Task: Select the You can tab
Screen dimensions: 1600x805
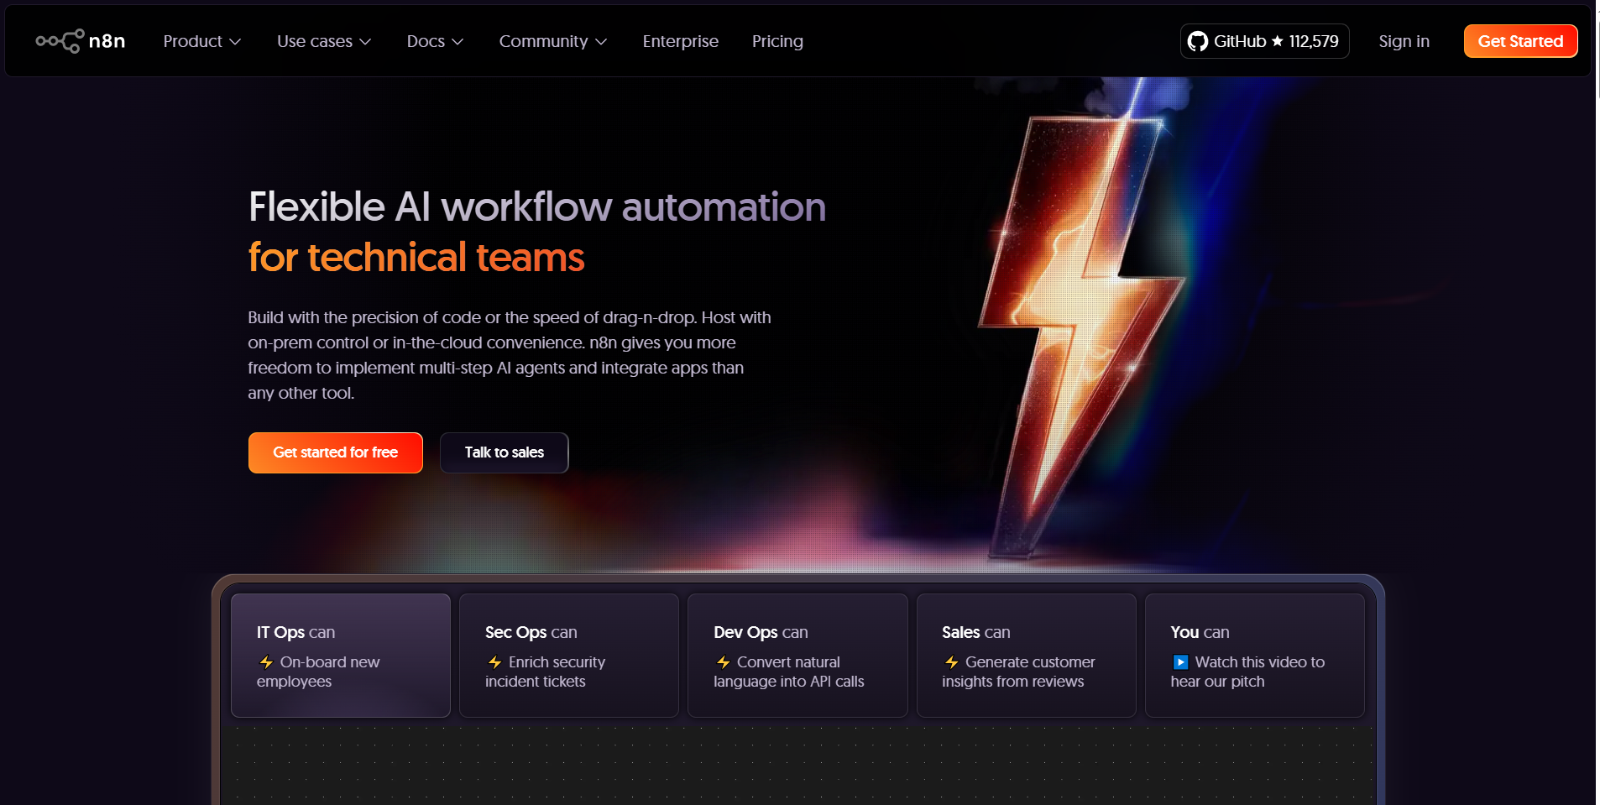Action: pyautogui.click(x=1255, y=655)
